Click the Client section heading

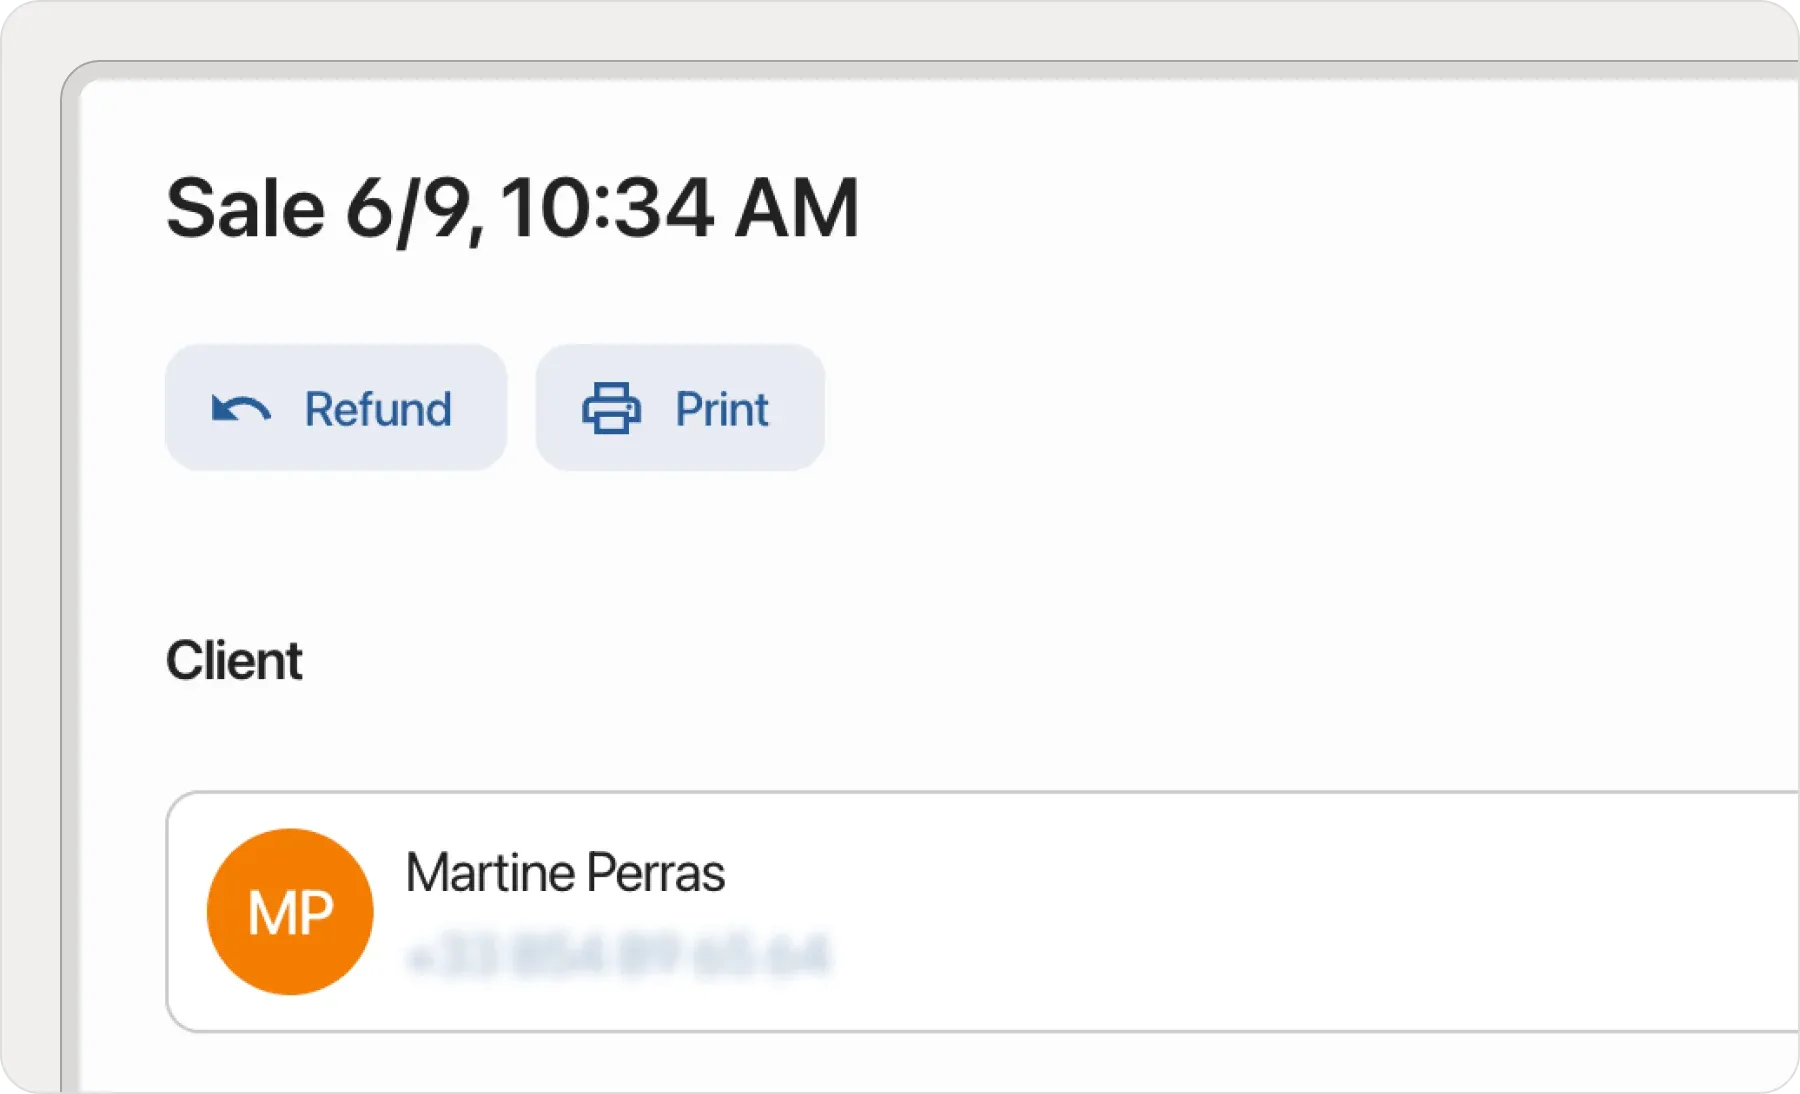coord(234,661)
